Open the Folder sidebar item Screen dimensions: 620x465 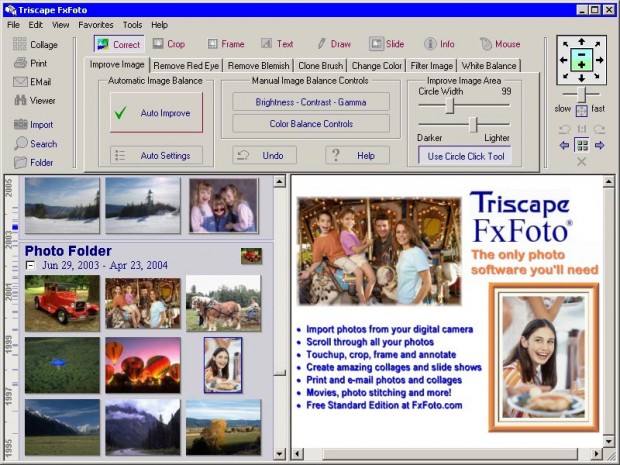coord(34,162)
